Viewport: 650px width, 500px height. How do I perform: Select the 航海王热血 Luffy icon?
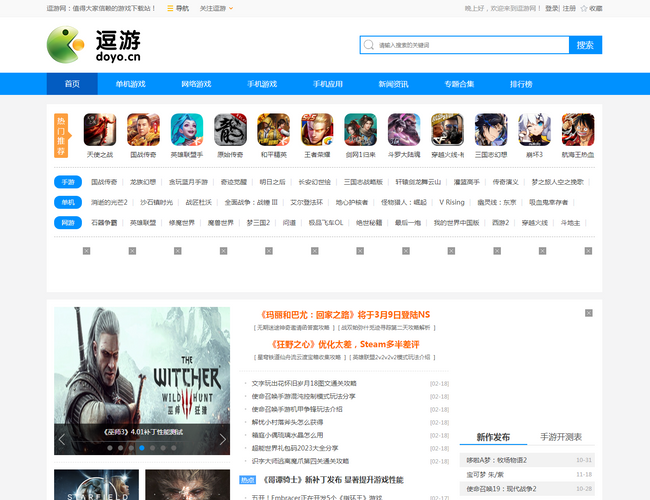(x=578, y=130)
